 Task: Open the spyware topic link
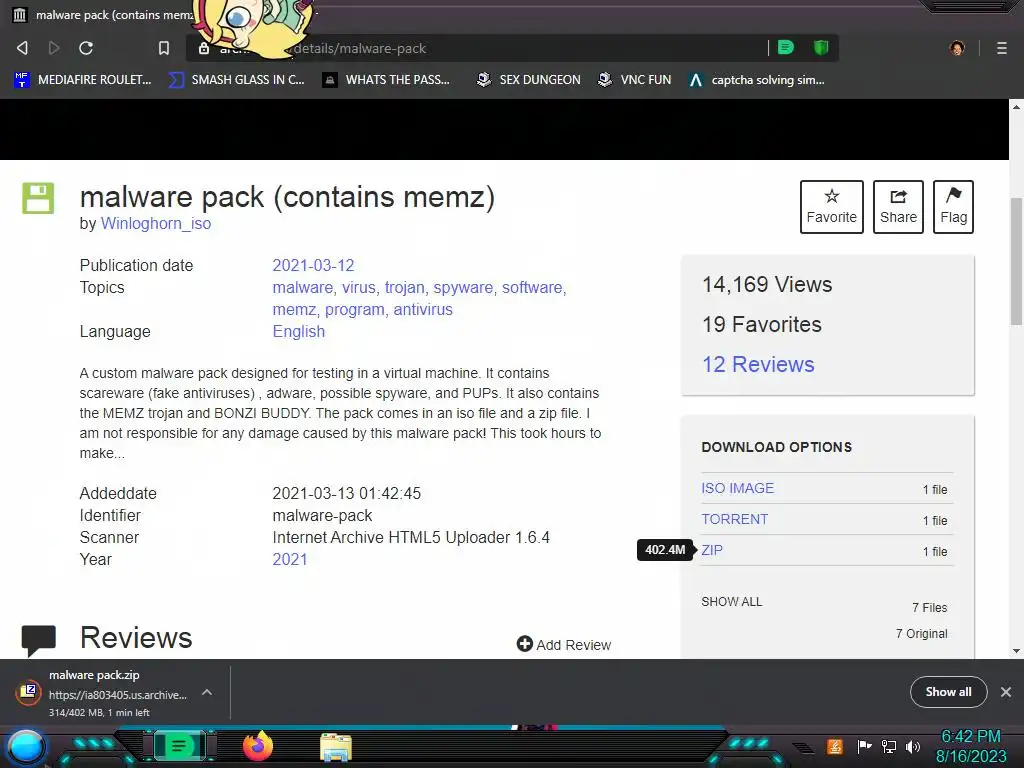463,287
